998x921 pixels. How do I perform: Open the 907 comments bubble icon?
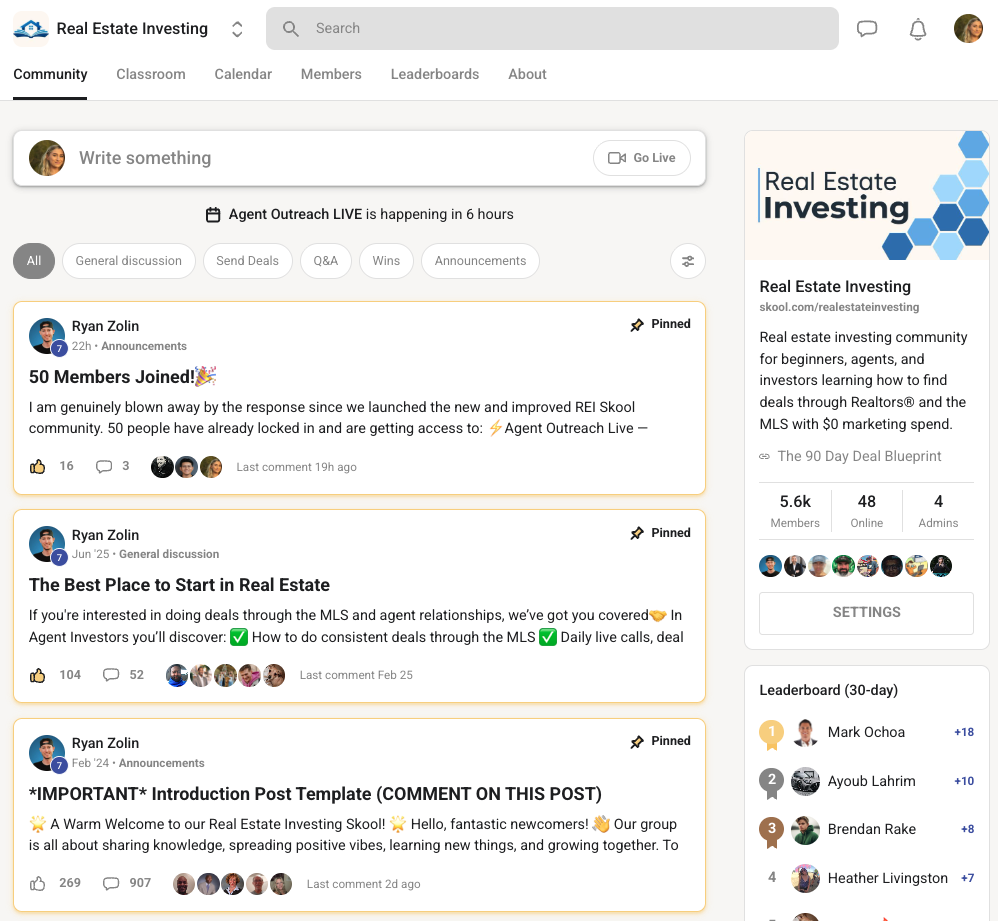click(x=111, y=883)
